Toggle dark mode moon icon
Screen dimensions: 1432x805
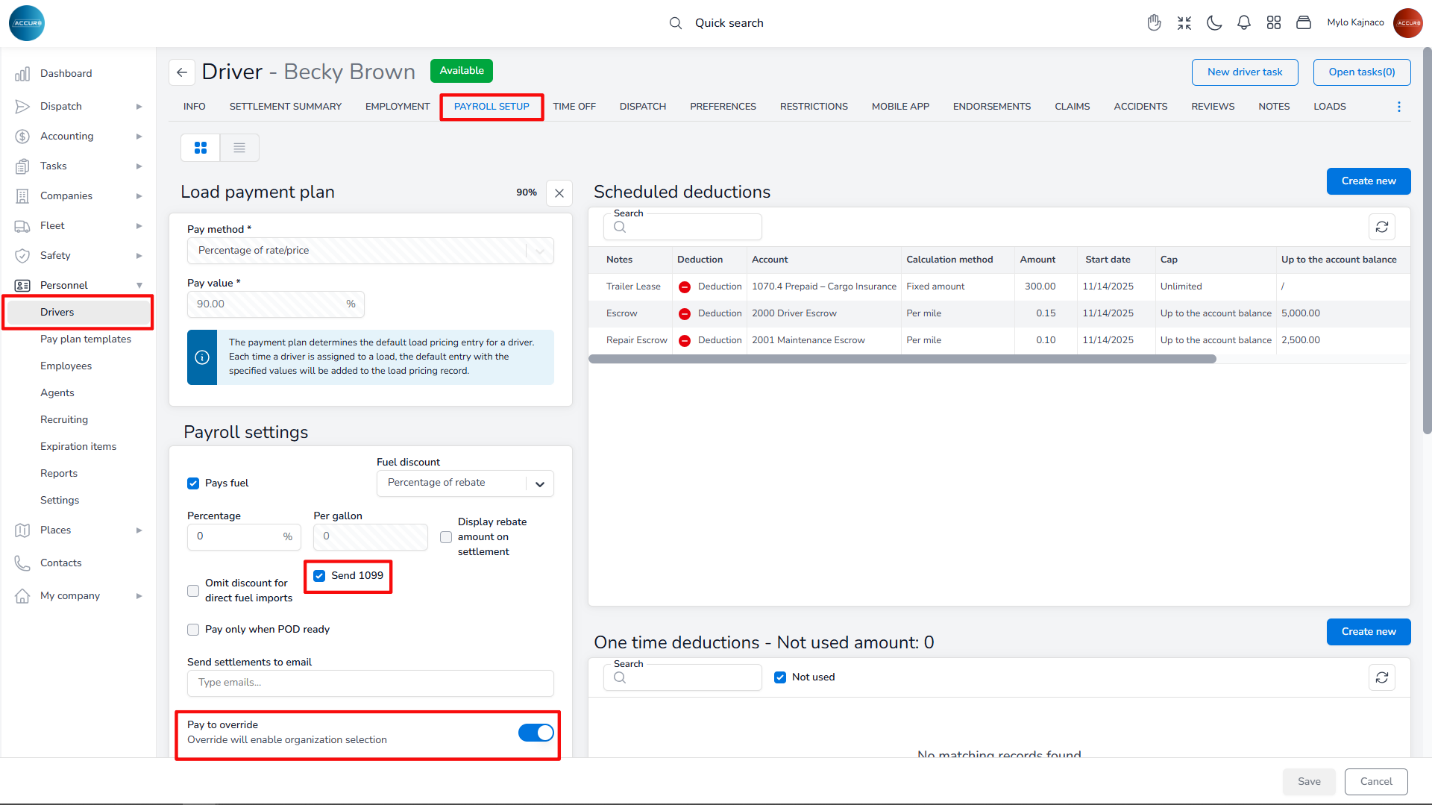tap(1214, 23)
